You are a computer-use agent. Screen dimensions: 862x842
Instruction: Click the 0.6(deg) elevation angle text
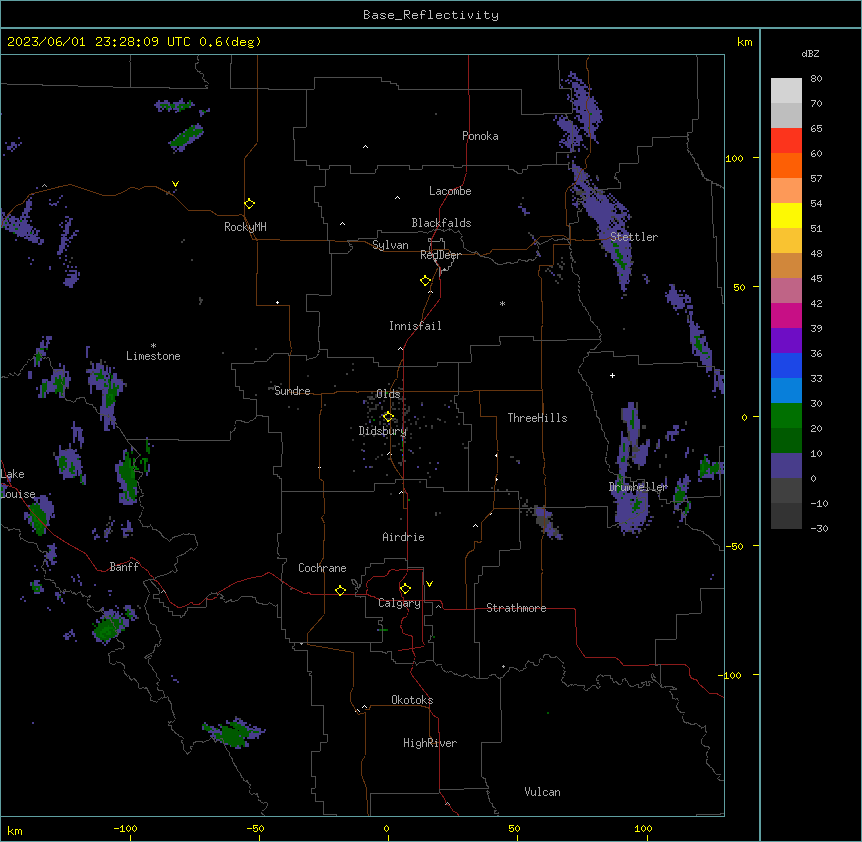pos(230,42)
